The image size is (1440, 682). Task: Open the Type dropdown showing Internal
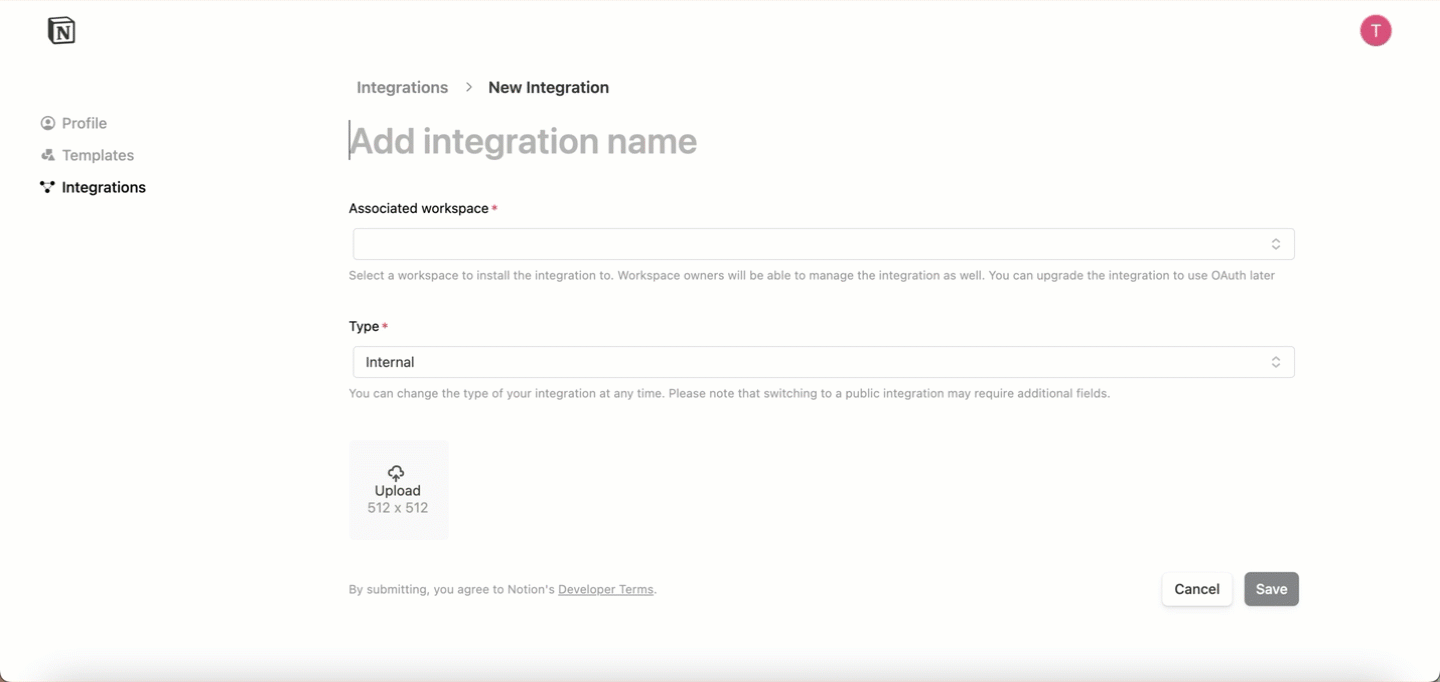(x=824, y=362)
